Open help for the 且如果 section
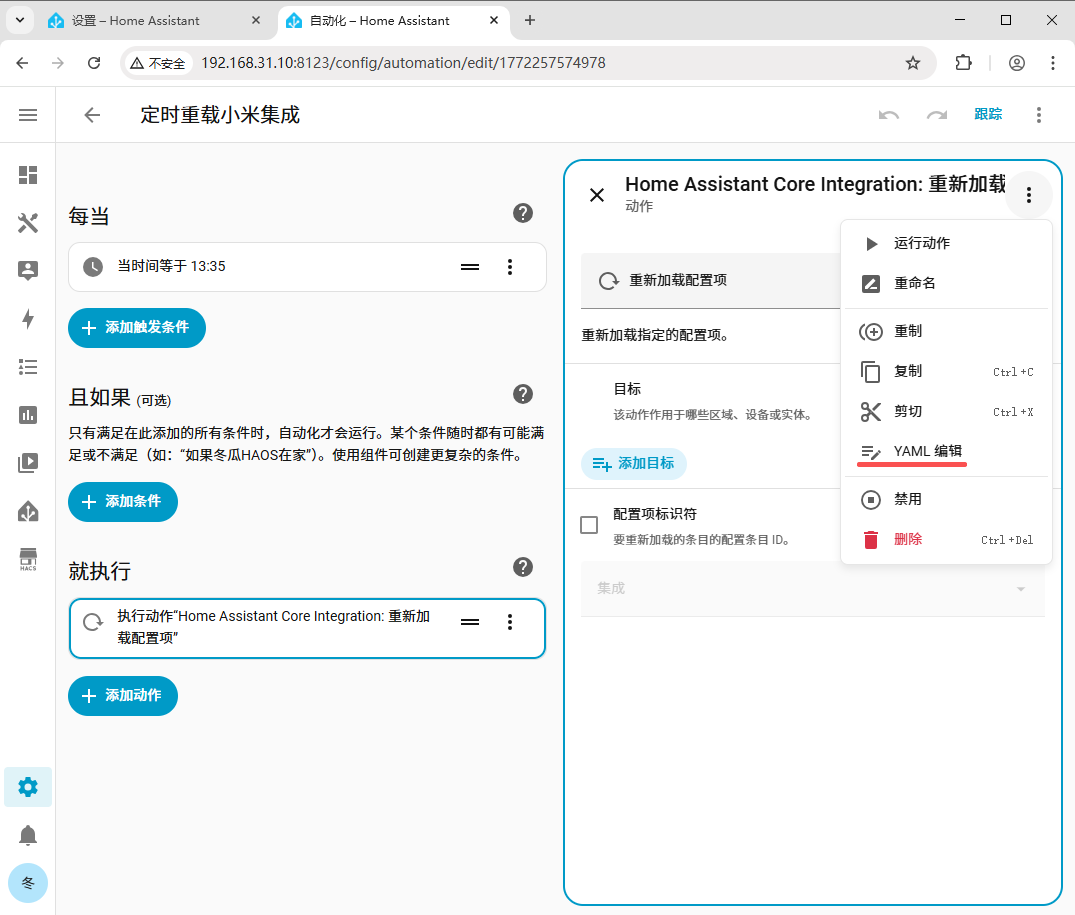 click(522, 394)
